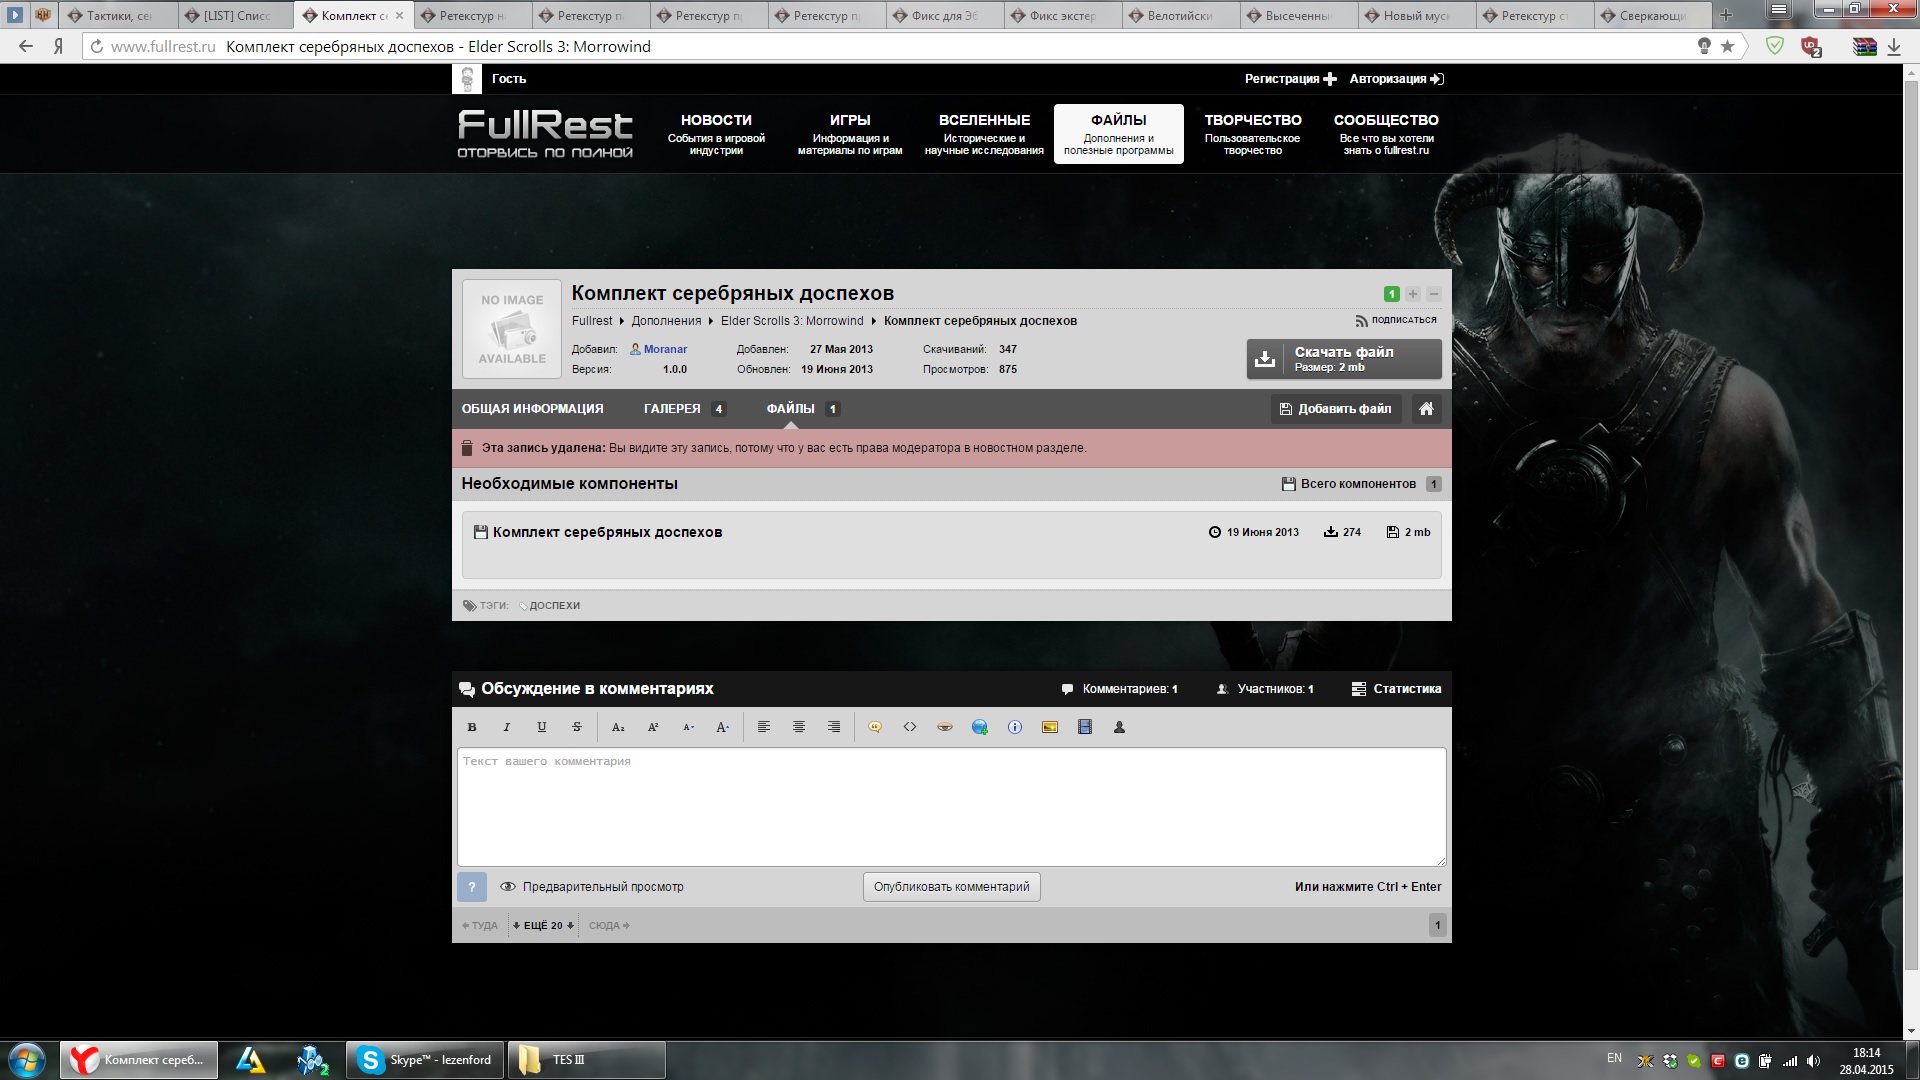Open new browser tab plus button

click(x=1725, y=14)
